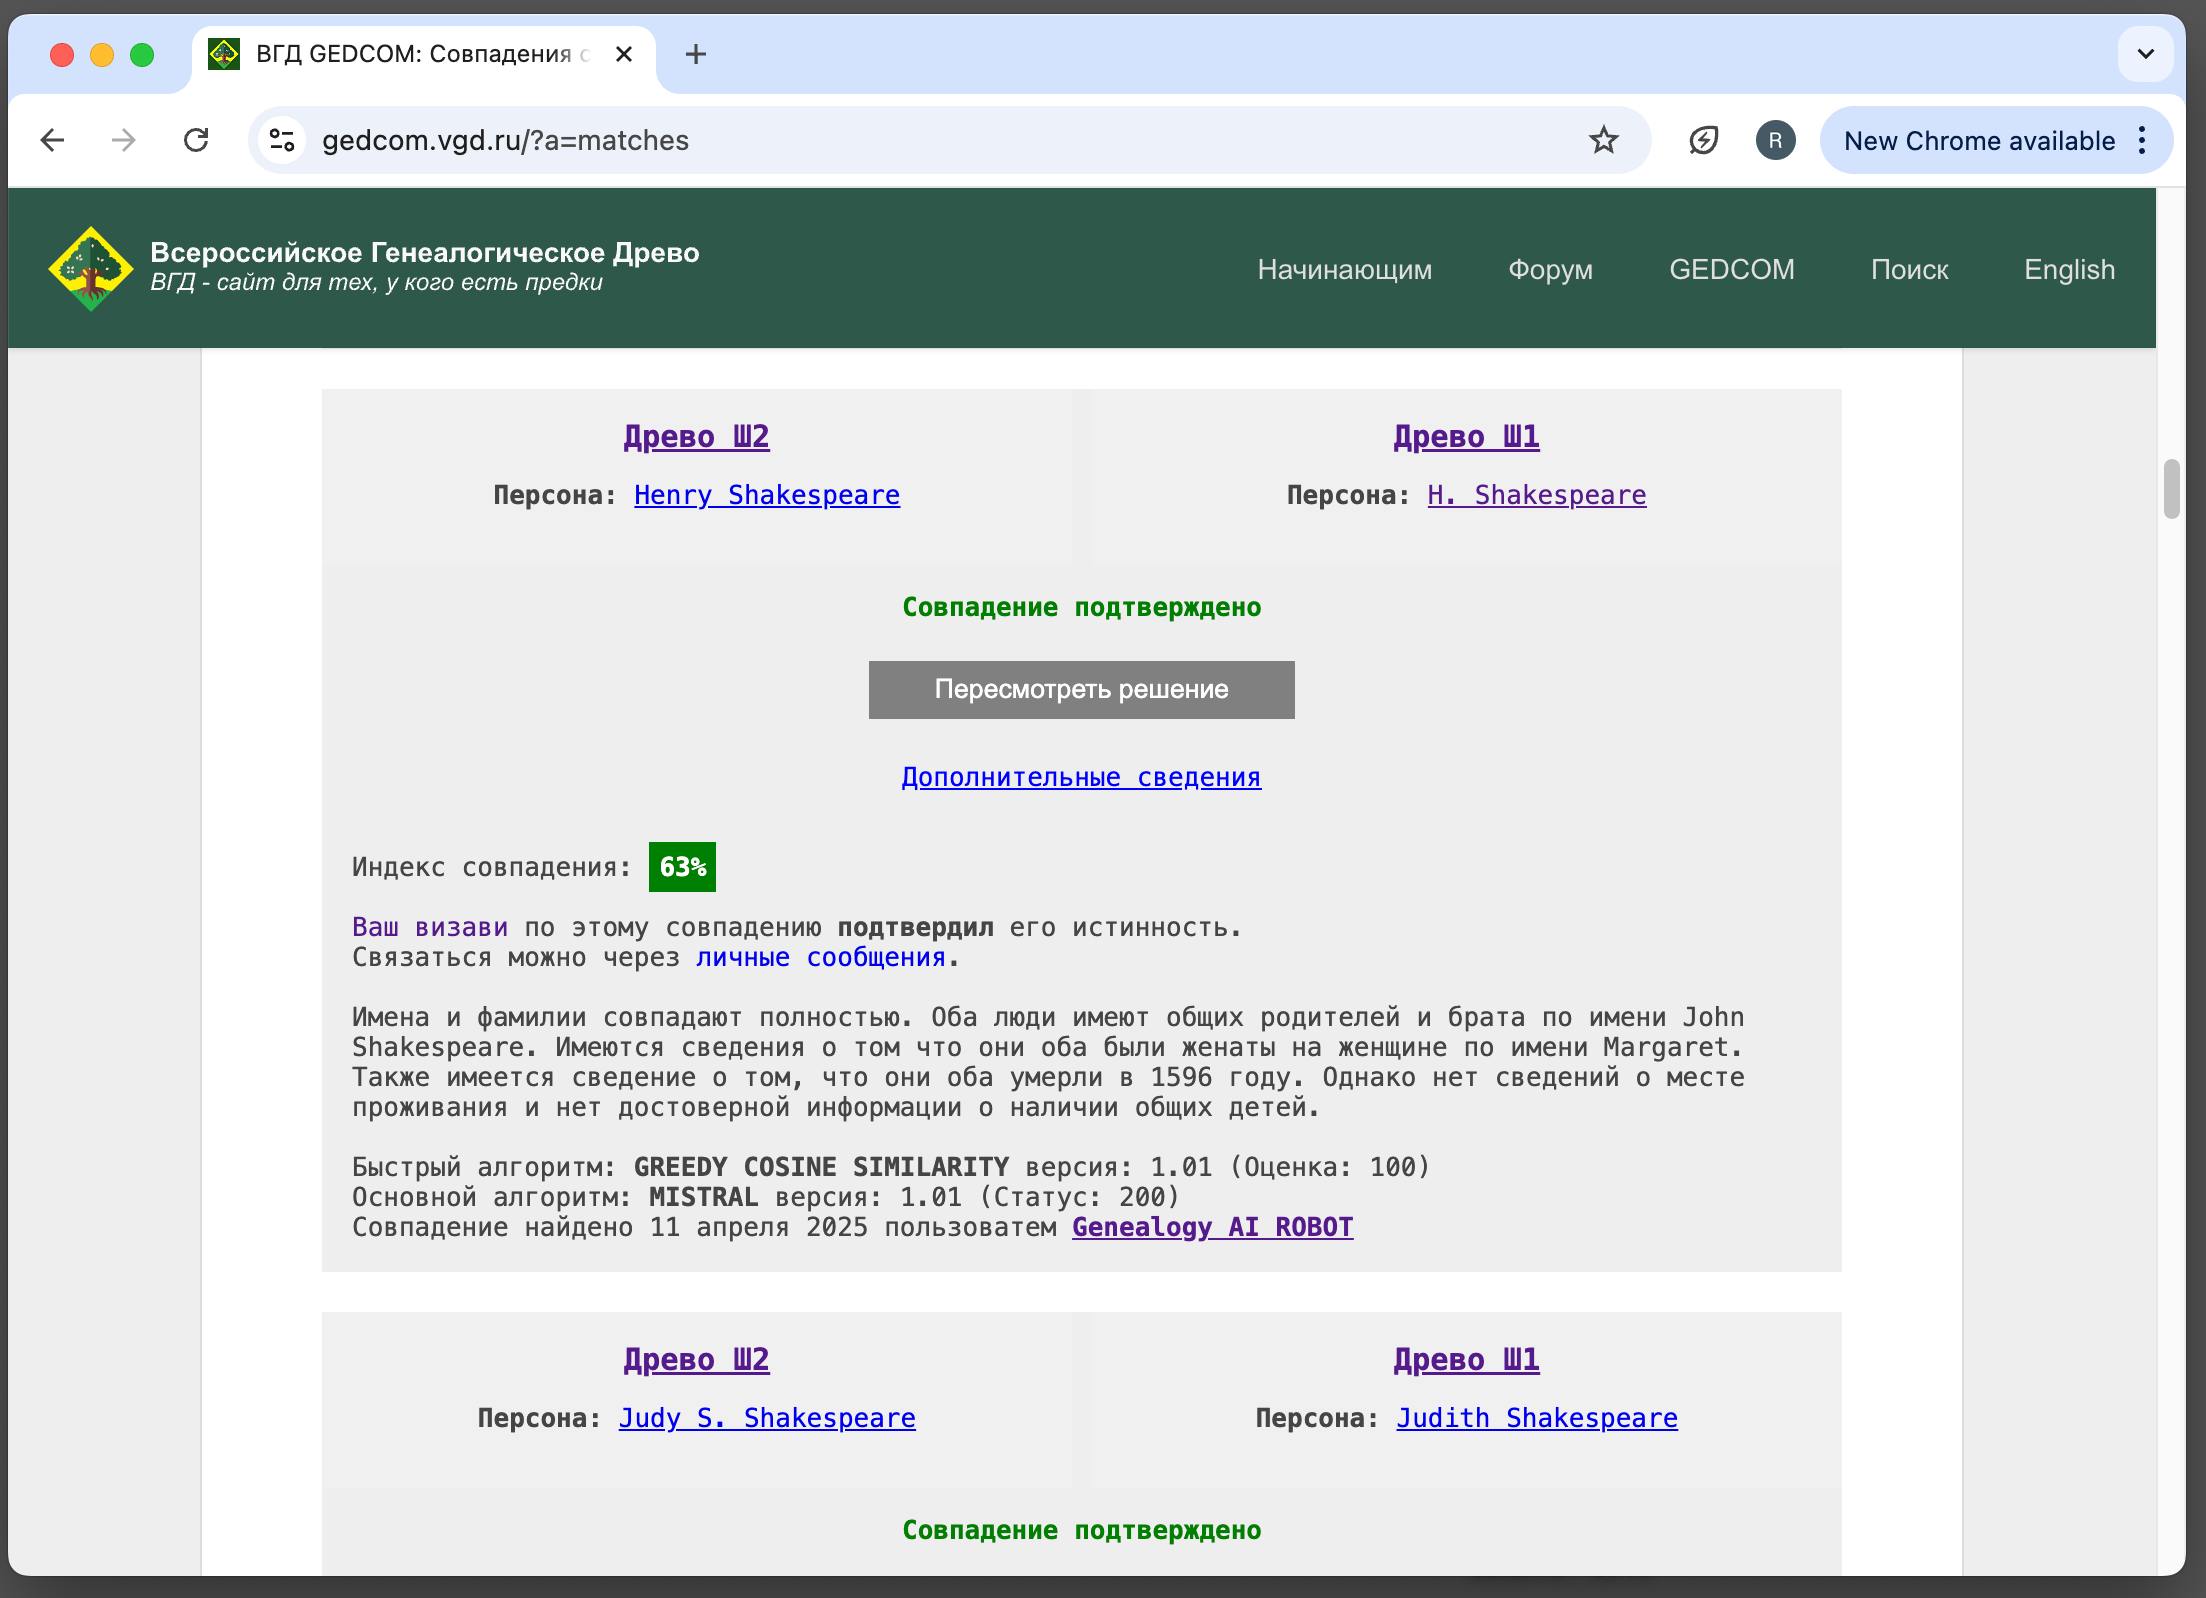Open the GEDCOM menu item
2206x1598 pixels.
pyautogui.click(x=1731, y=269)
